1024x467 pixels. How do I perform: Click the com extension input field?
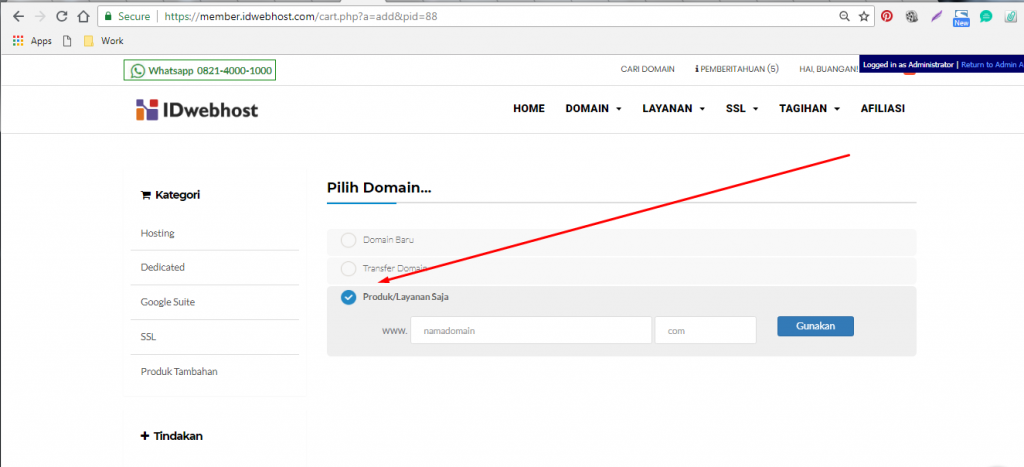click(705, 330)
